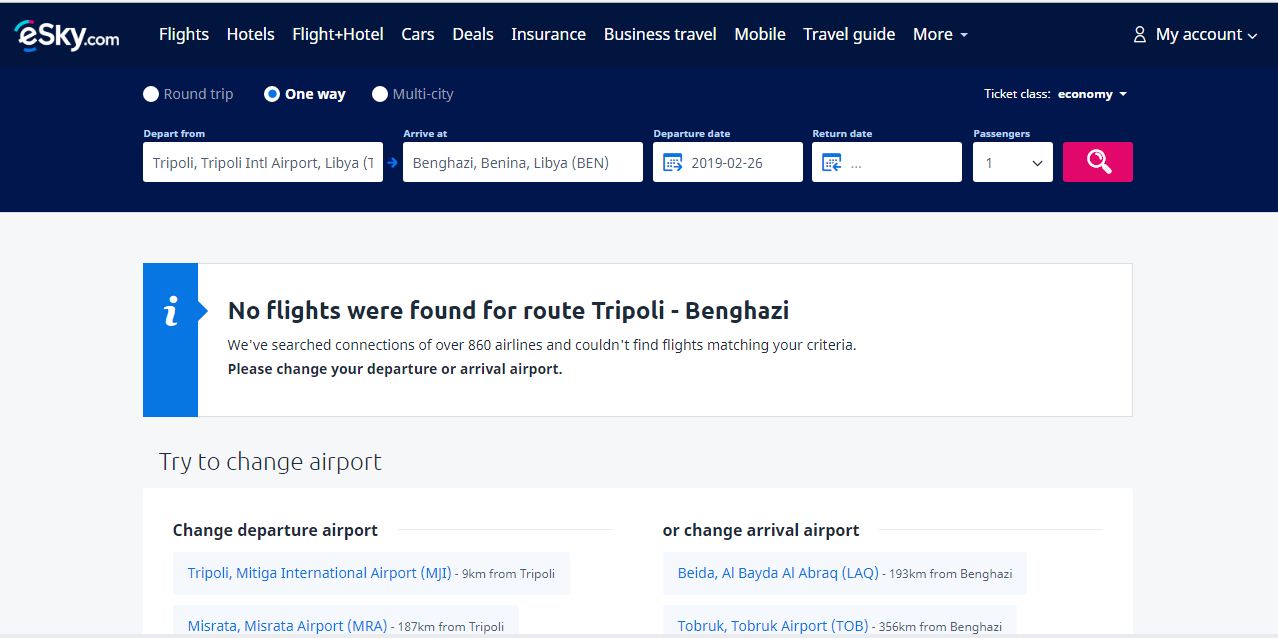Viewport: 1278px width, 638px height.
Task: Click the departure date calendar icon
Action: [672, 162]
